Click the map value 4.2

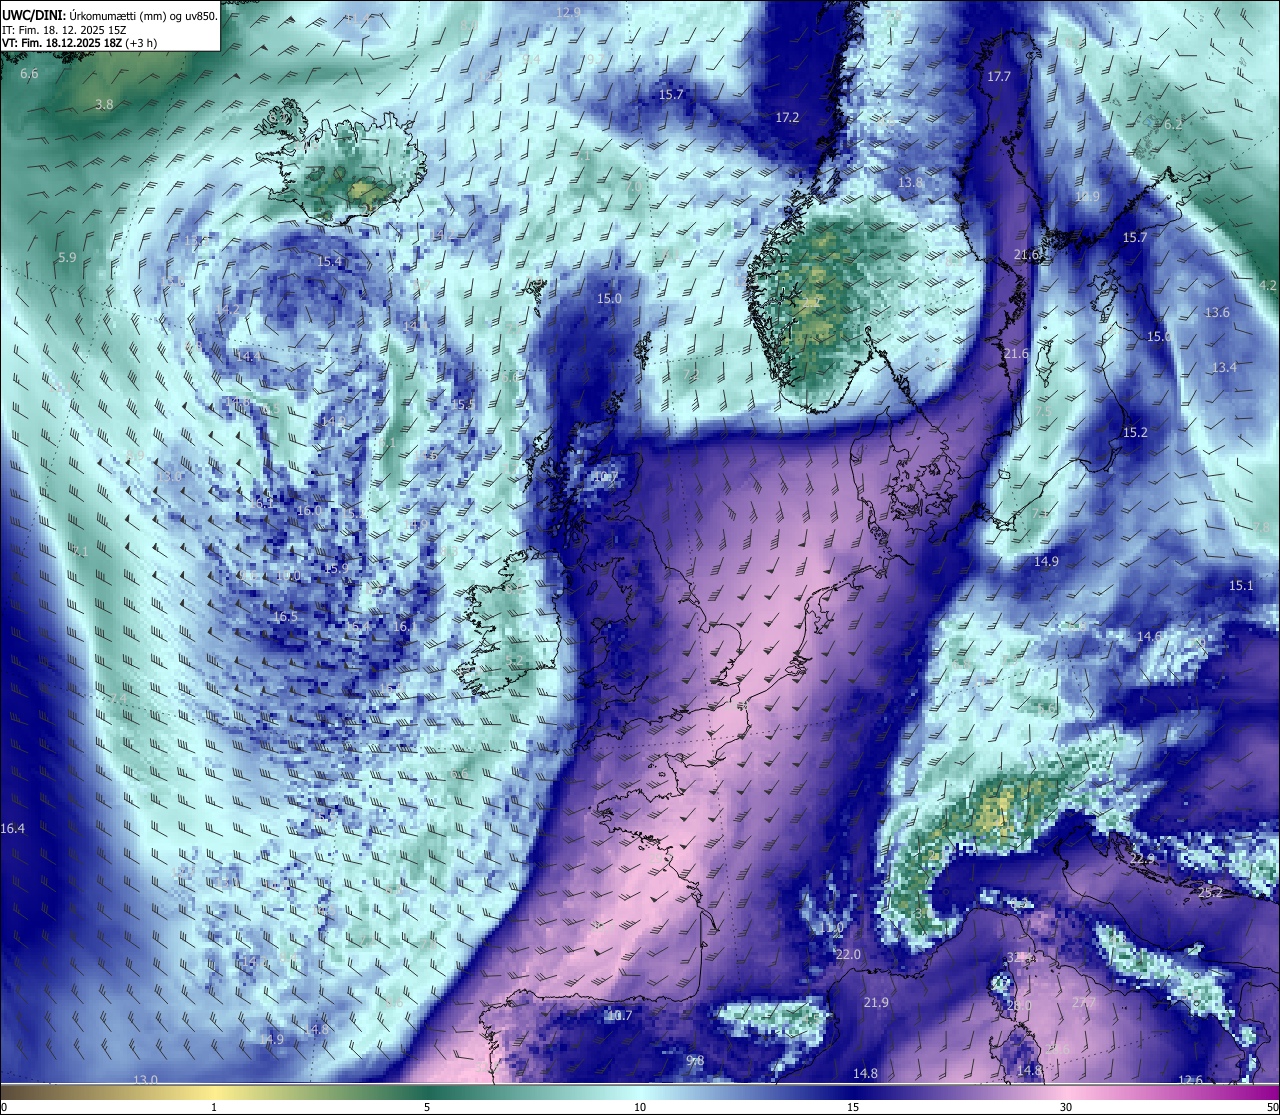click(1268, 285)
